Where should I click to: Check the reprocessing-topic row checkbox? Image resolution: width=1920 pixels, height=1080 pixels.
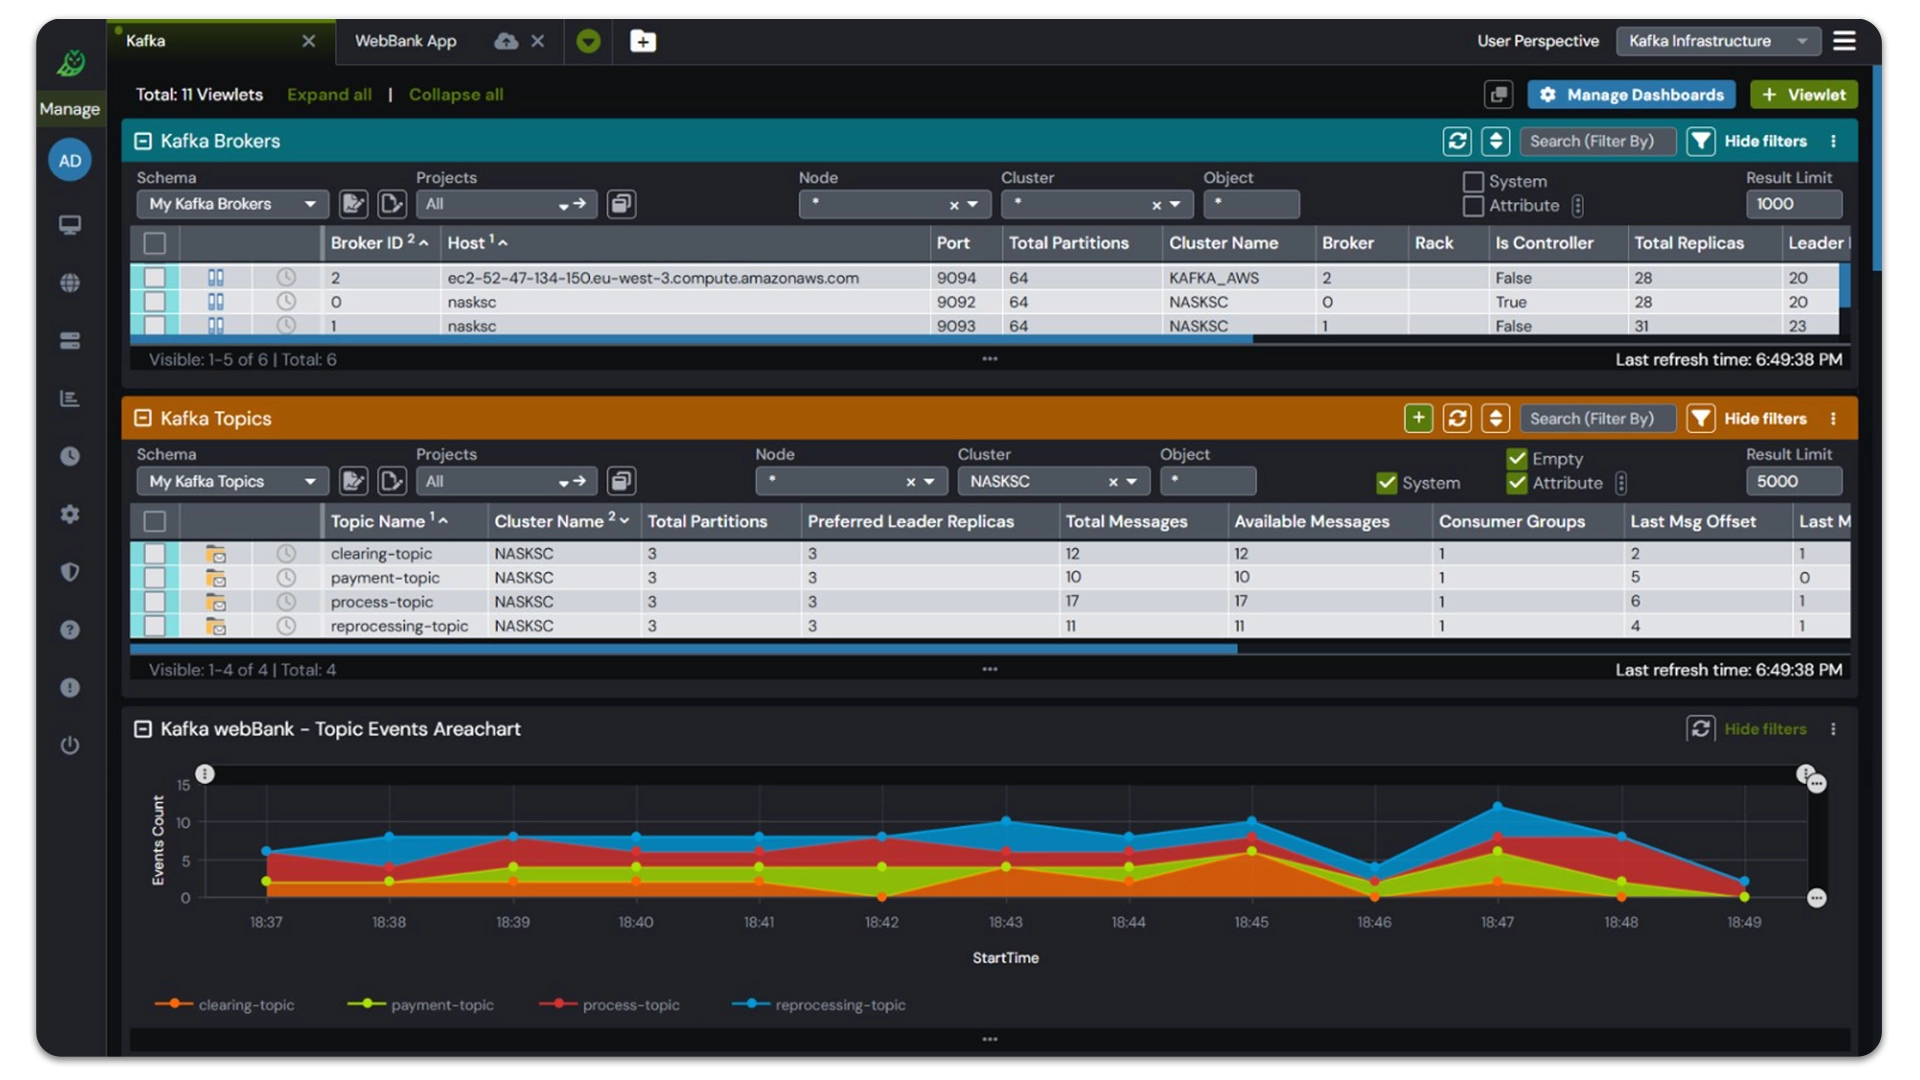pyautogui.click(x=155, y=626)
